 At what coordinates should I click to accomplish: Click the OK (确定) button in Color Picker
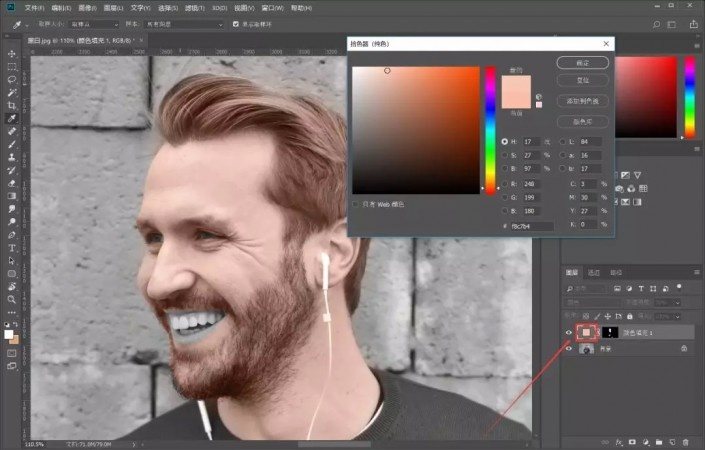pyautogui.click(x=582, y=62)
